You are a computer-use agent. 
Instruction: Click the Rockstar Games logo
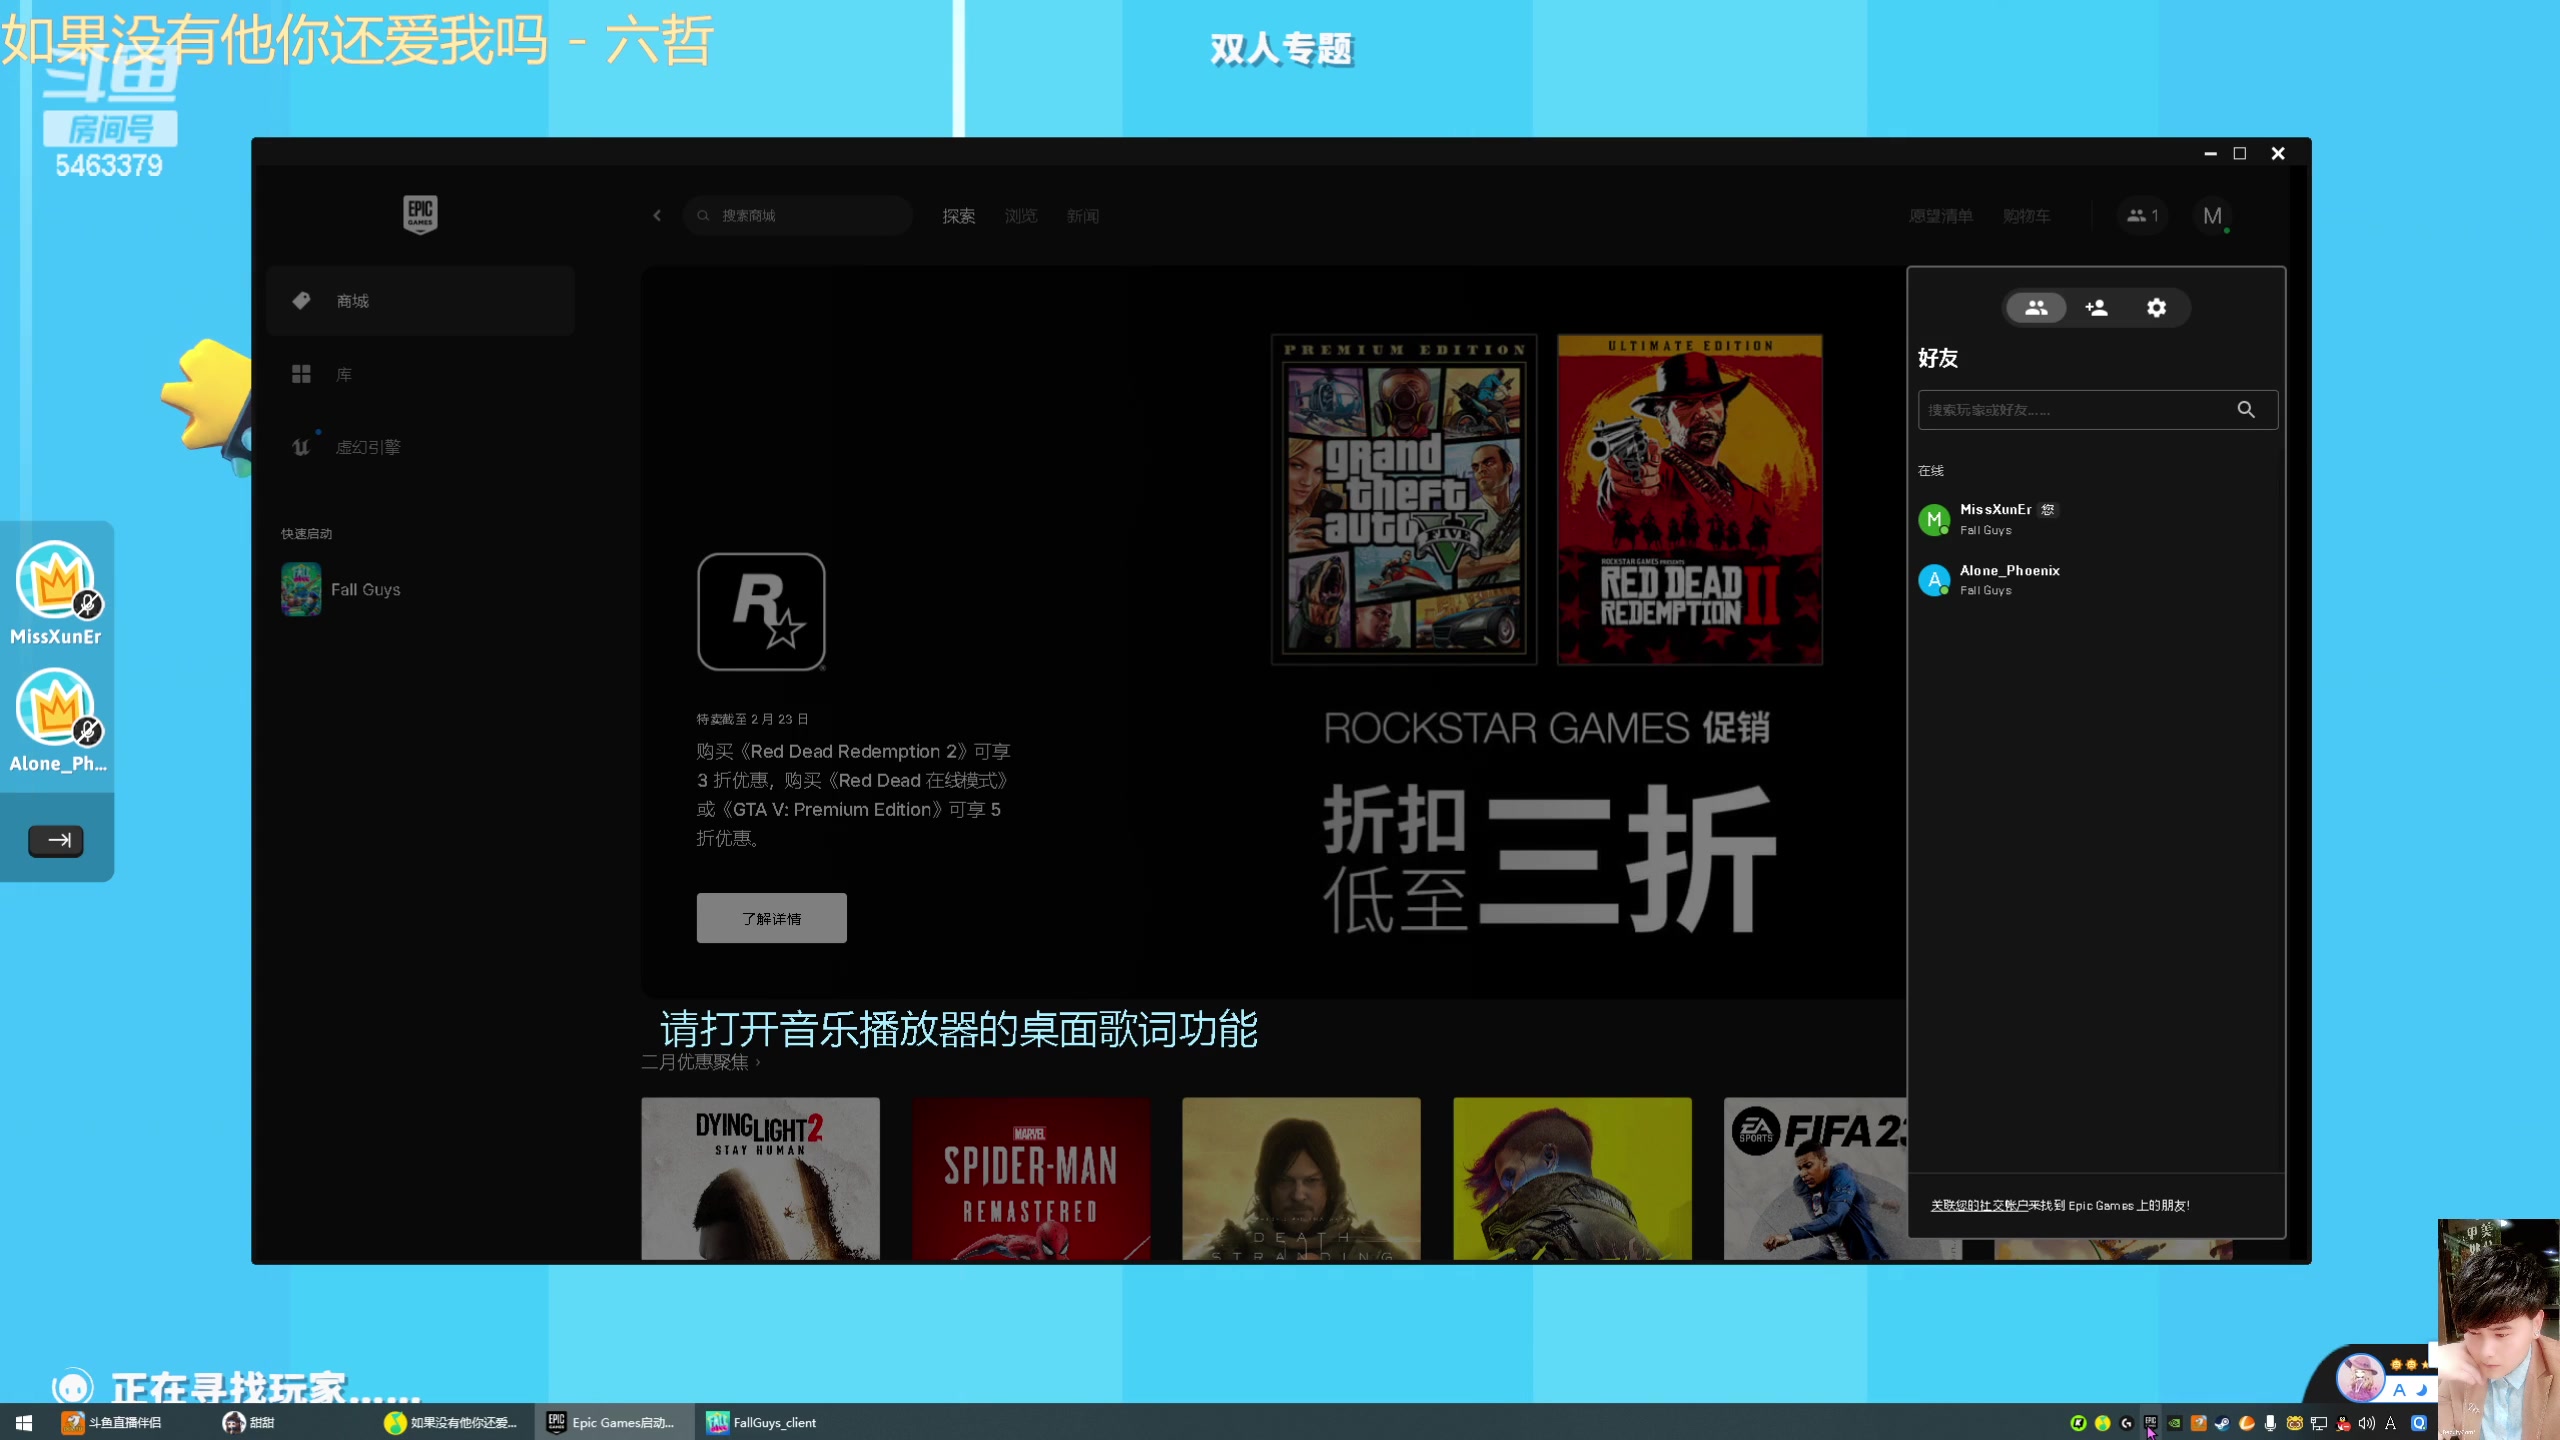tap(761, 611)
